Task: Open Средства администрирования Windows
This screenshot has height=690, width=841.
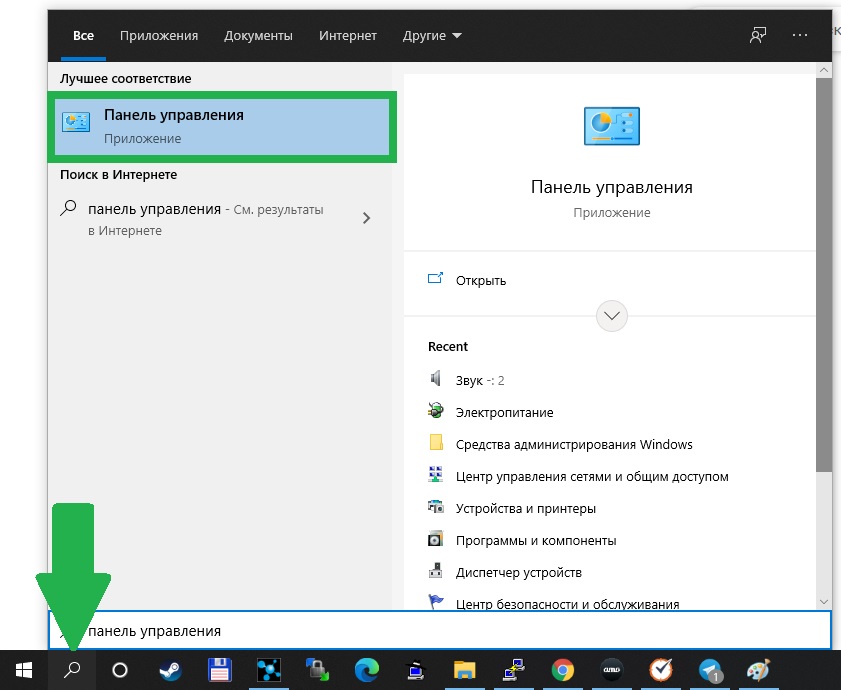Action: [574, 444]
